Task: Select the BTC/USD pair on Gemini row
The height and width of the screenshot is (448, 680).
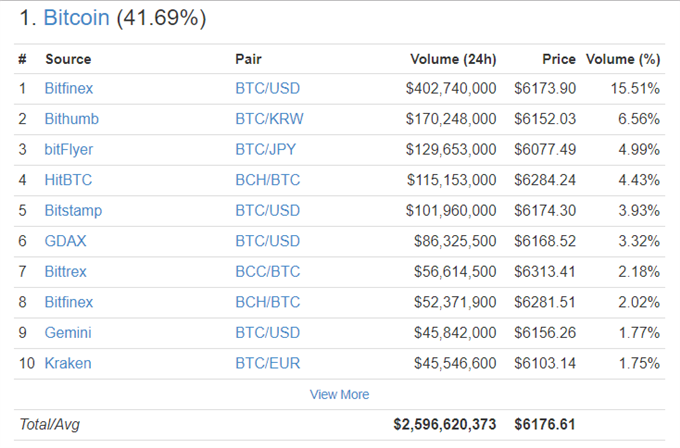Action: (268, 333)
